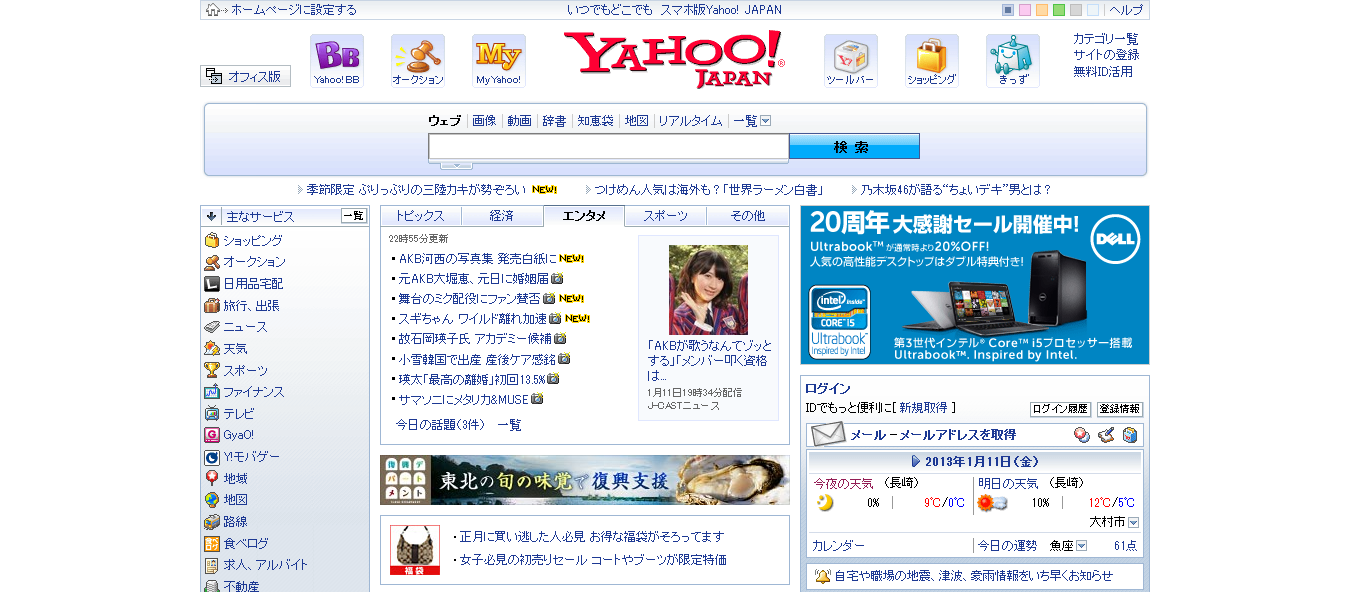This screenshot has width=1349, height=592.
Task: Select the gray theme color swatch
Action: (1076, 10)
